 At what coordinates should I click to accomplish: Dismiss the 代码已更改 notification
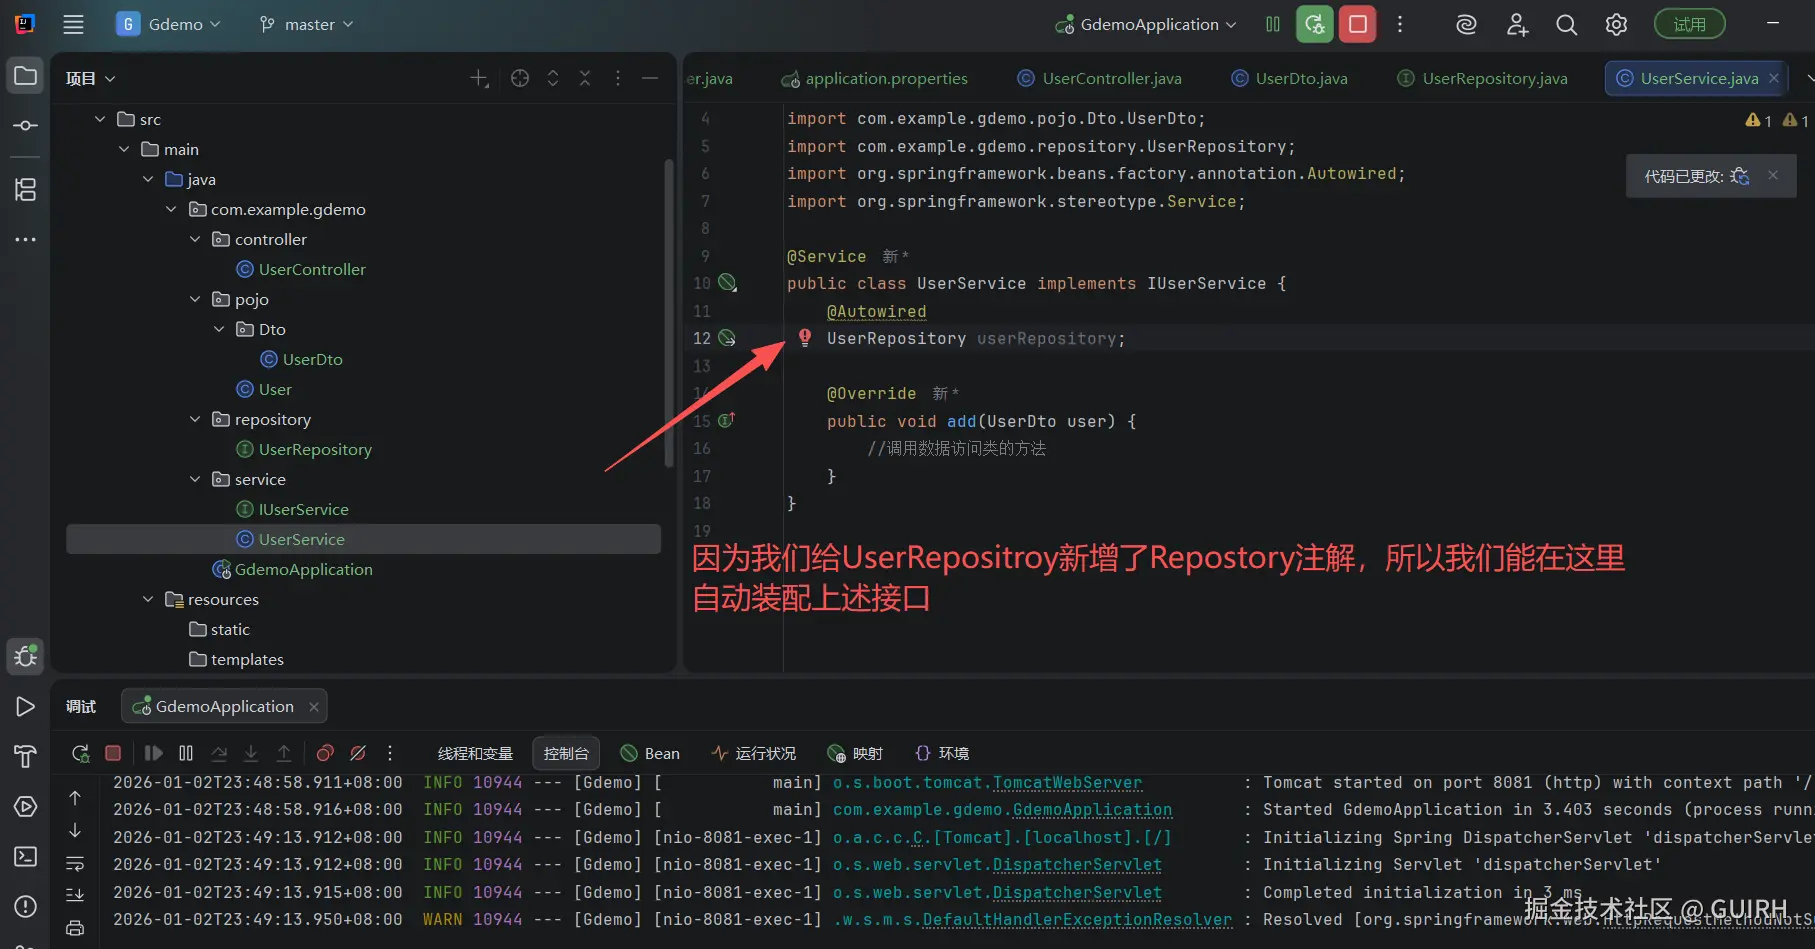click(1773, 175)
